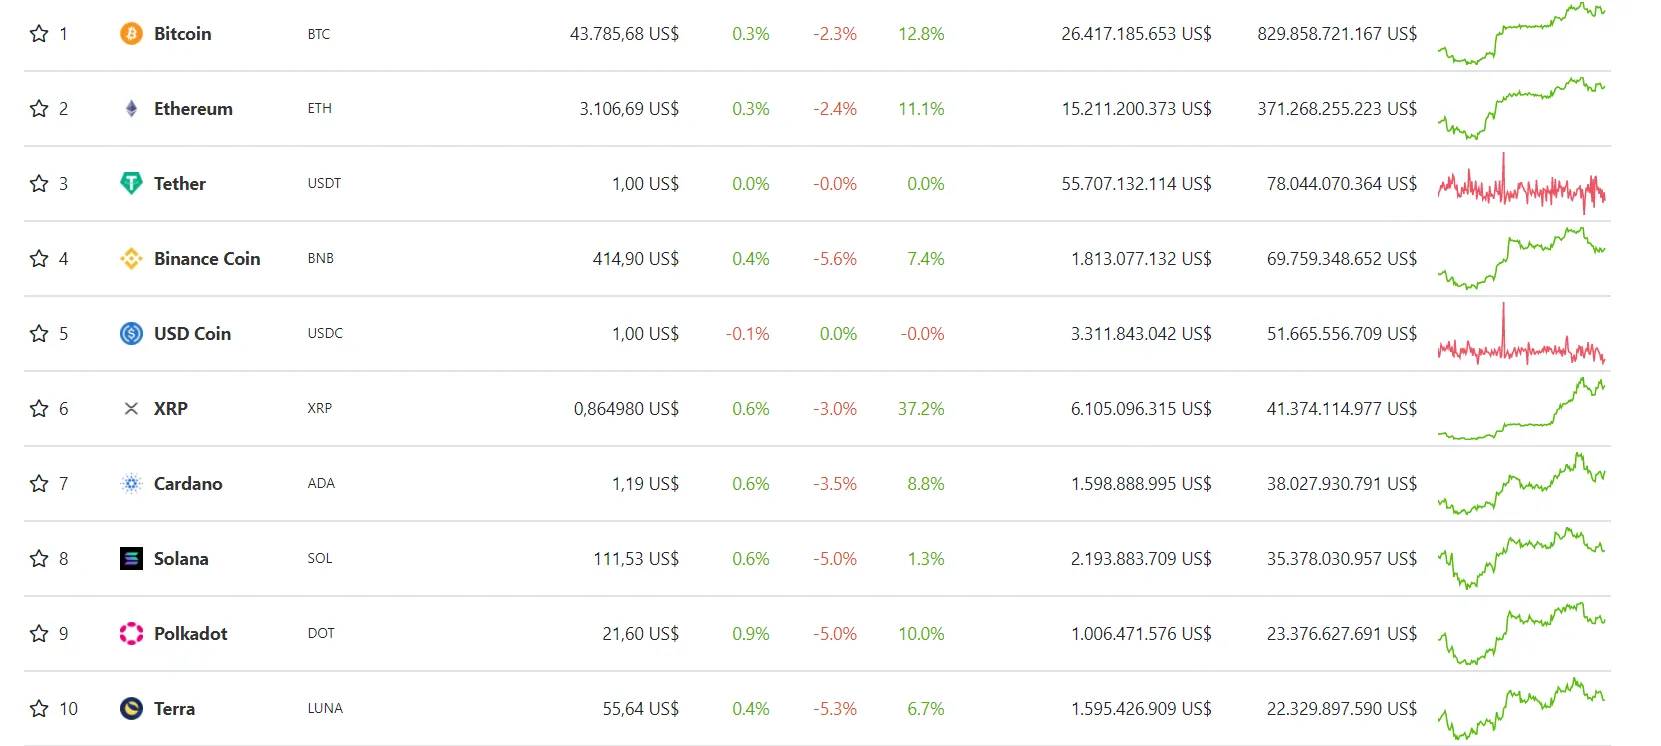The width and height of the screenshot is (1661, 746).
Task: Click Tether volume 55.707.132.114 US$
Action: [x=1136, y=184]
